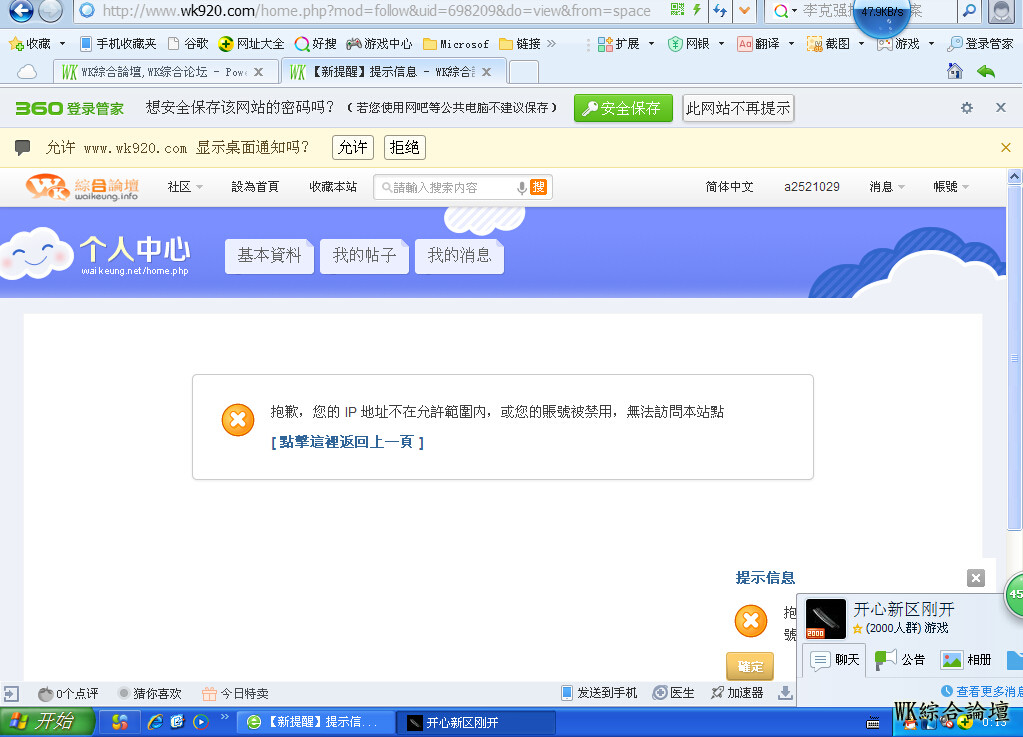Click the WK 綜合論壇 site logo

click(82, 187)
